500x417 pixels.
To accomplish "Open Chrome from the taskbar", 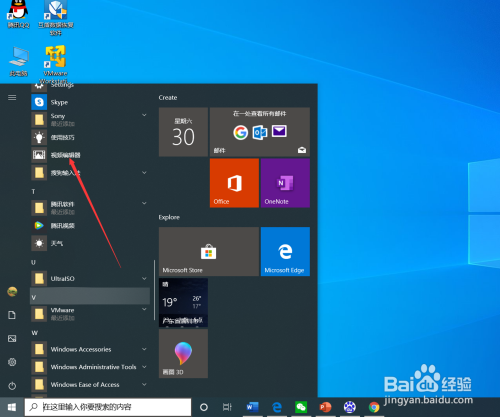I will [x=374, y=407].
